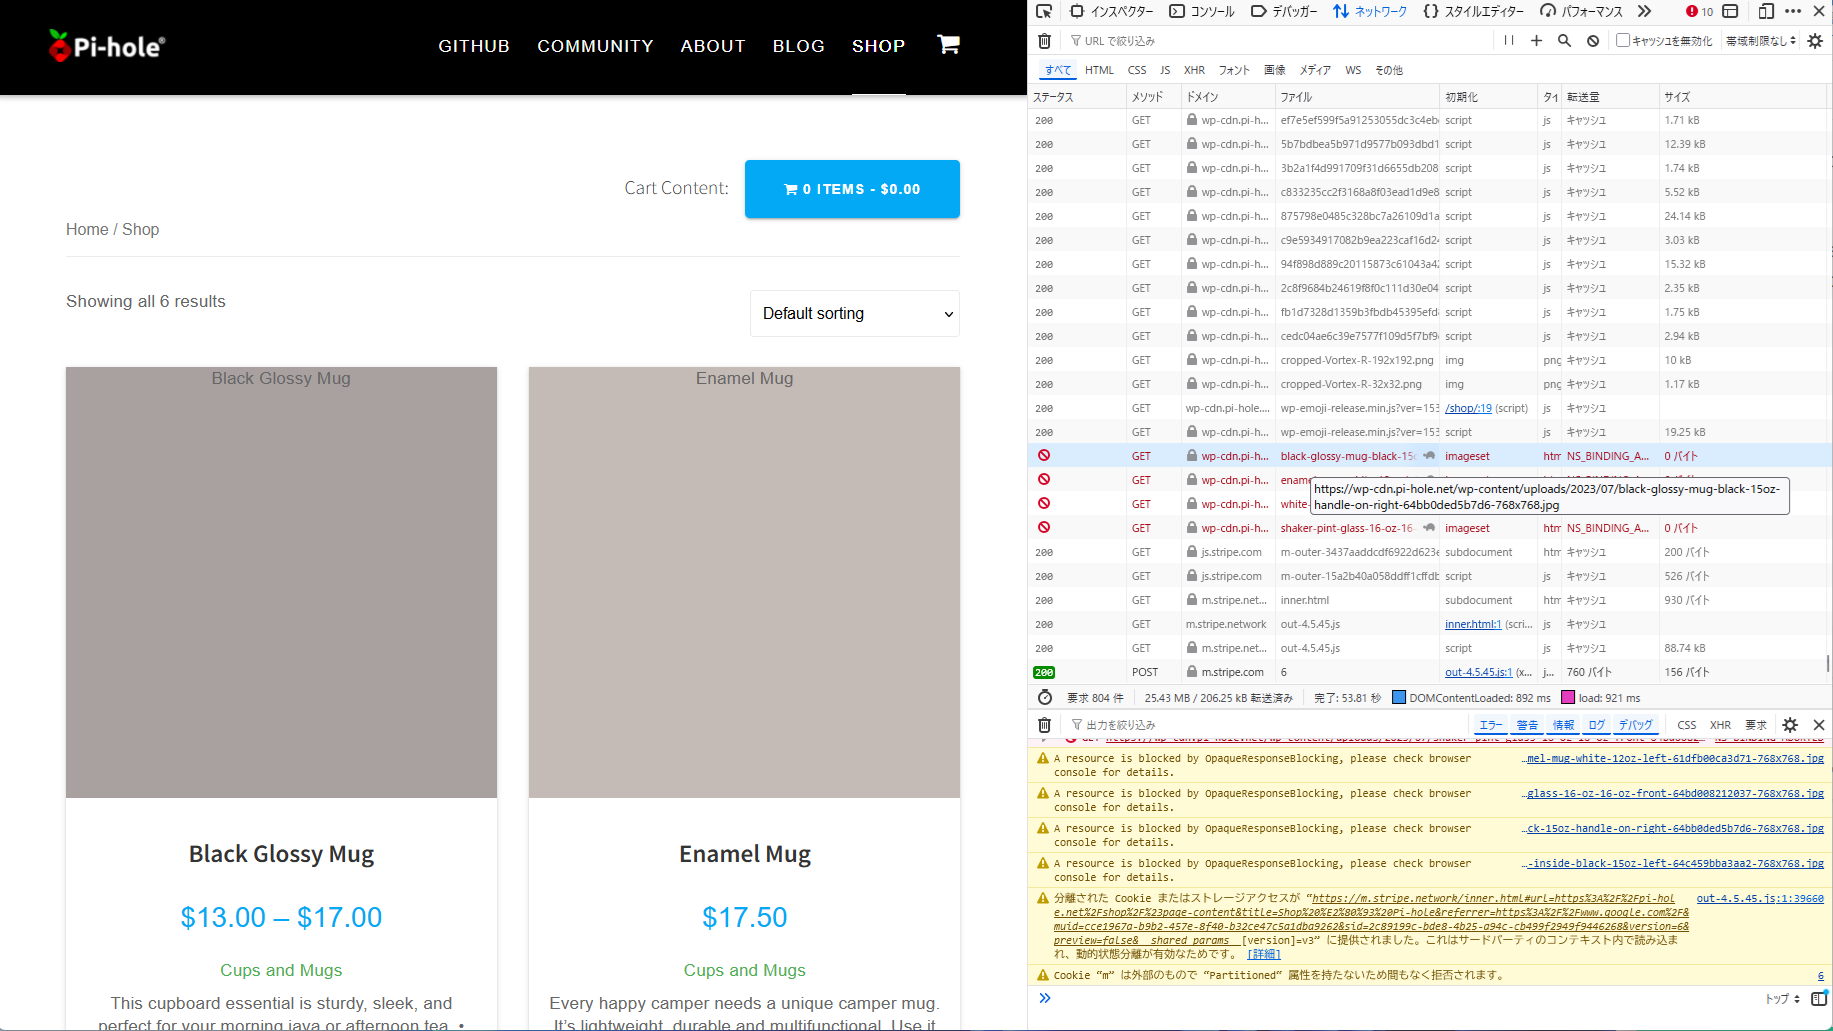The width and height of the screenshot is (1833, 1031).
Task: Click the 0 ITEMS - $0.00 cart button
Action: [x=852, y=189]
